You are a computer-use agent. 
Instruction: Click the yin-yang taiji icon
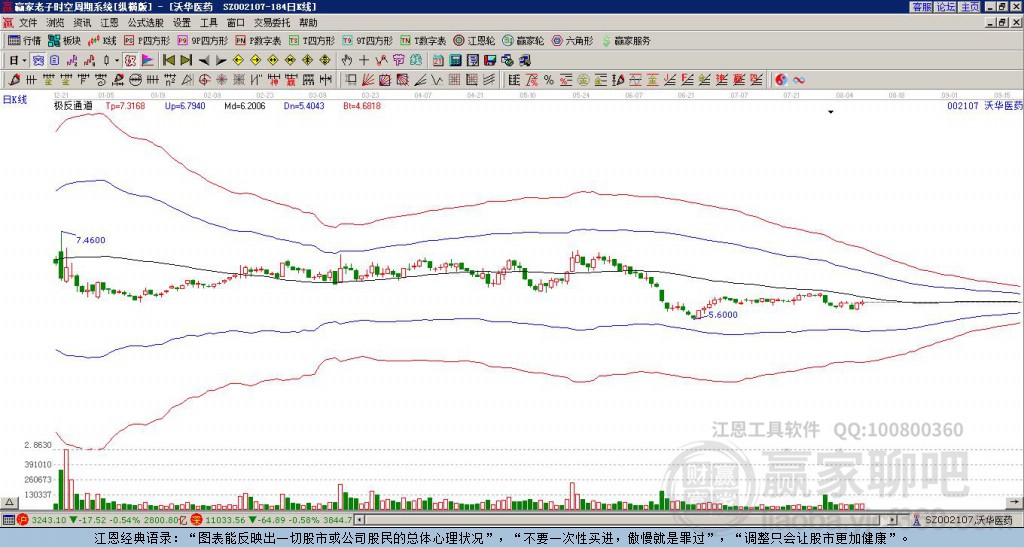781,80
